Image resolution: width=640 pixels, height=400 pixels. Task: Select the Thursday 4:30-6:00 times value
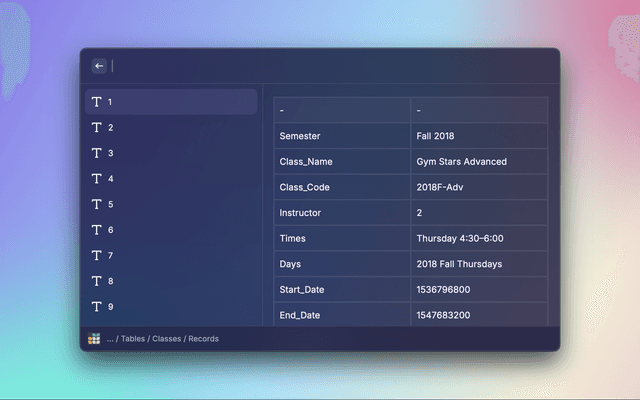pyautogui.click(x=460, y=239)
